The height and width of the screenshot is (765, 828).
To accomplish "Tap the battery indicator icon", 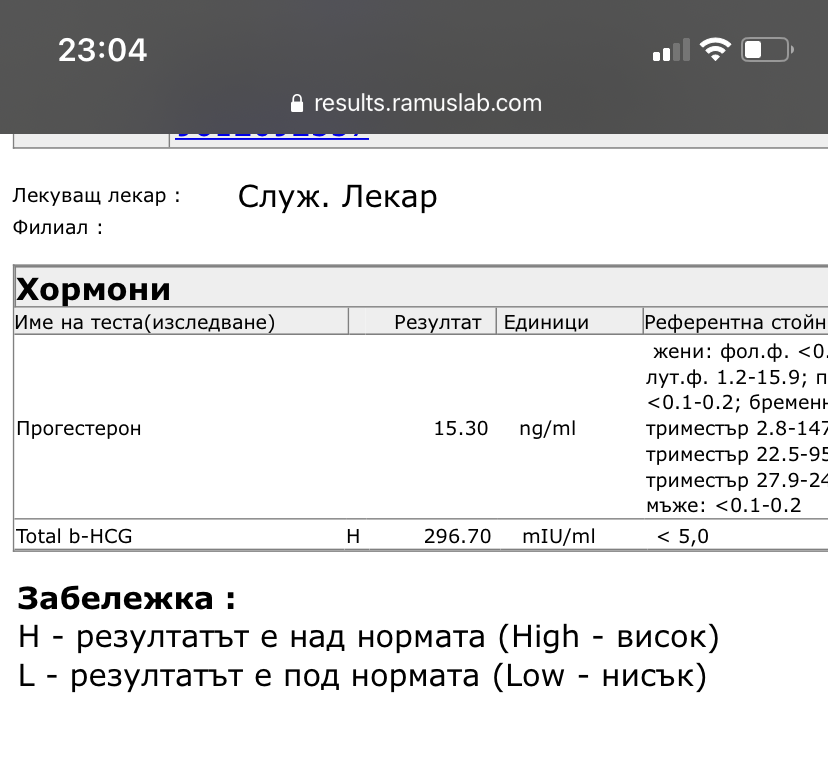I will (x=766, y=49).
